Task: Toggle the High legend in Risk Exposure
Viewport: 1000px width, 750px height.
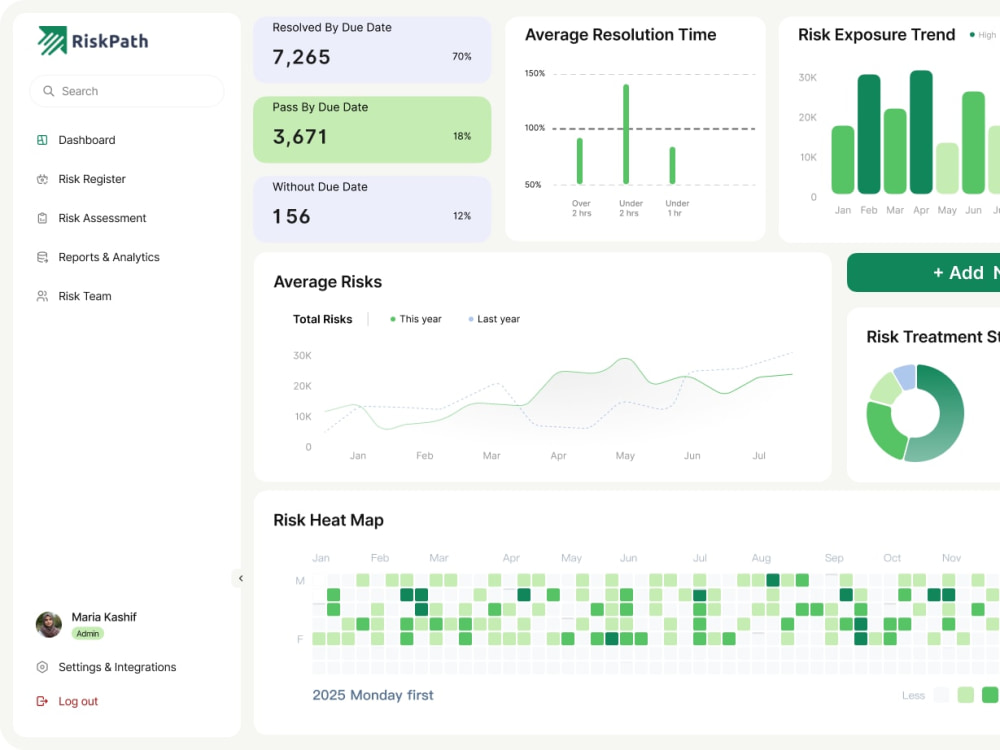Action: pyautogui.click(x=983, y=35)
